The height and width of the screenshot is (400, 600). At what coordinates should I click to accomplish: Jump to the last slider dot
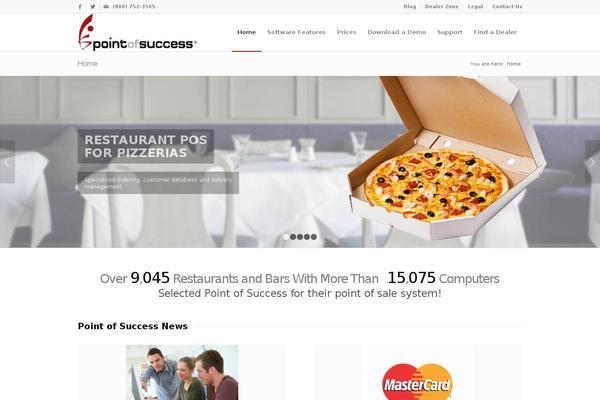coord(314,237)
